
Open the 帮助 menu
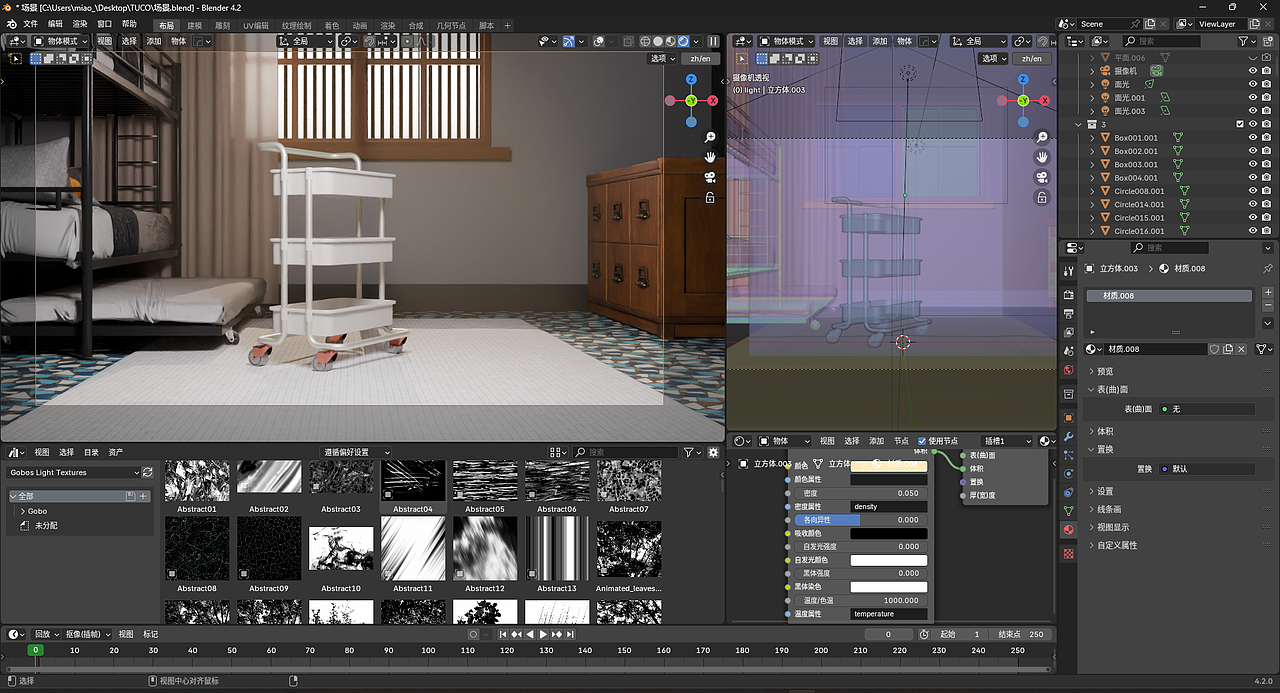coord(129,24)
